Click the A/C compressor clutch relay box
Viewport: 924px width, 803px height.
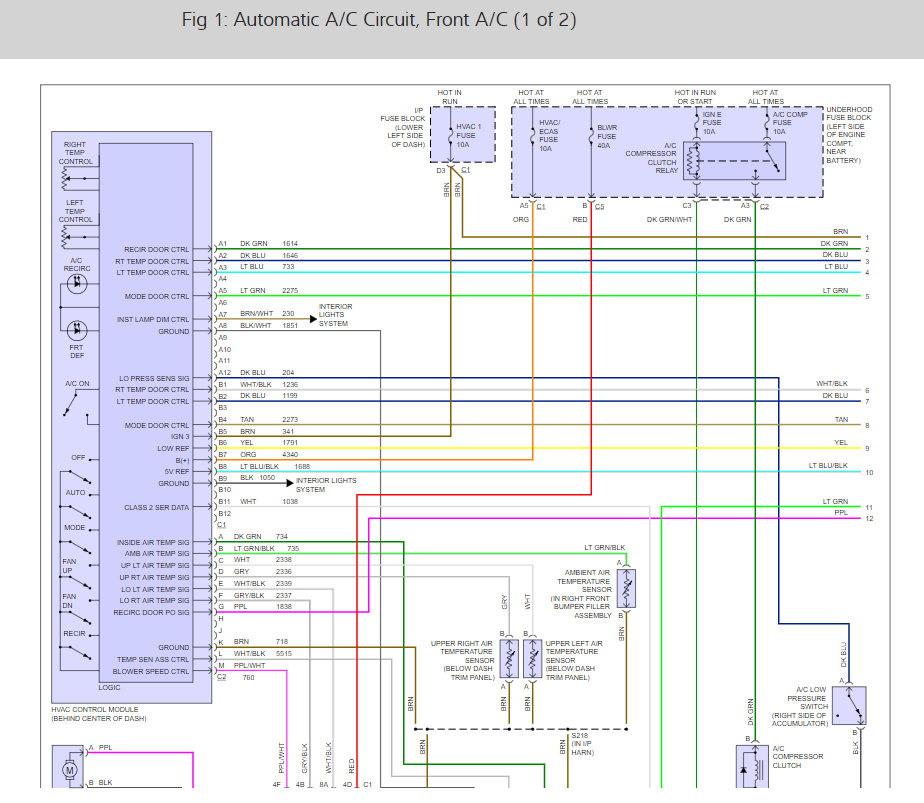point(734,160)
